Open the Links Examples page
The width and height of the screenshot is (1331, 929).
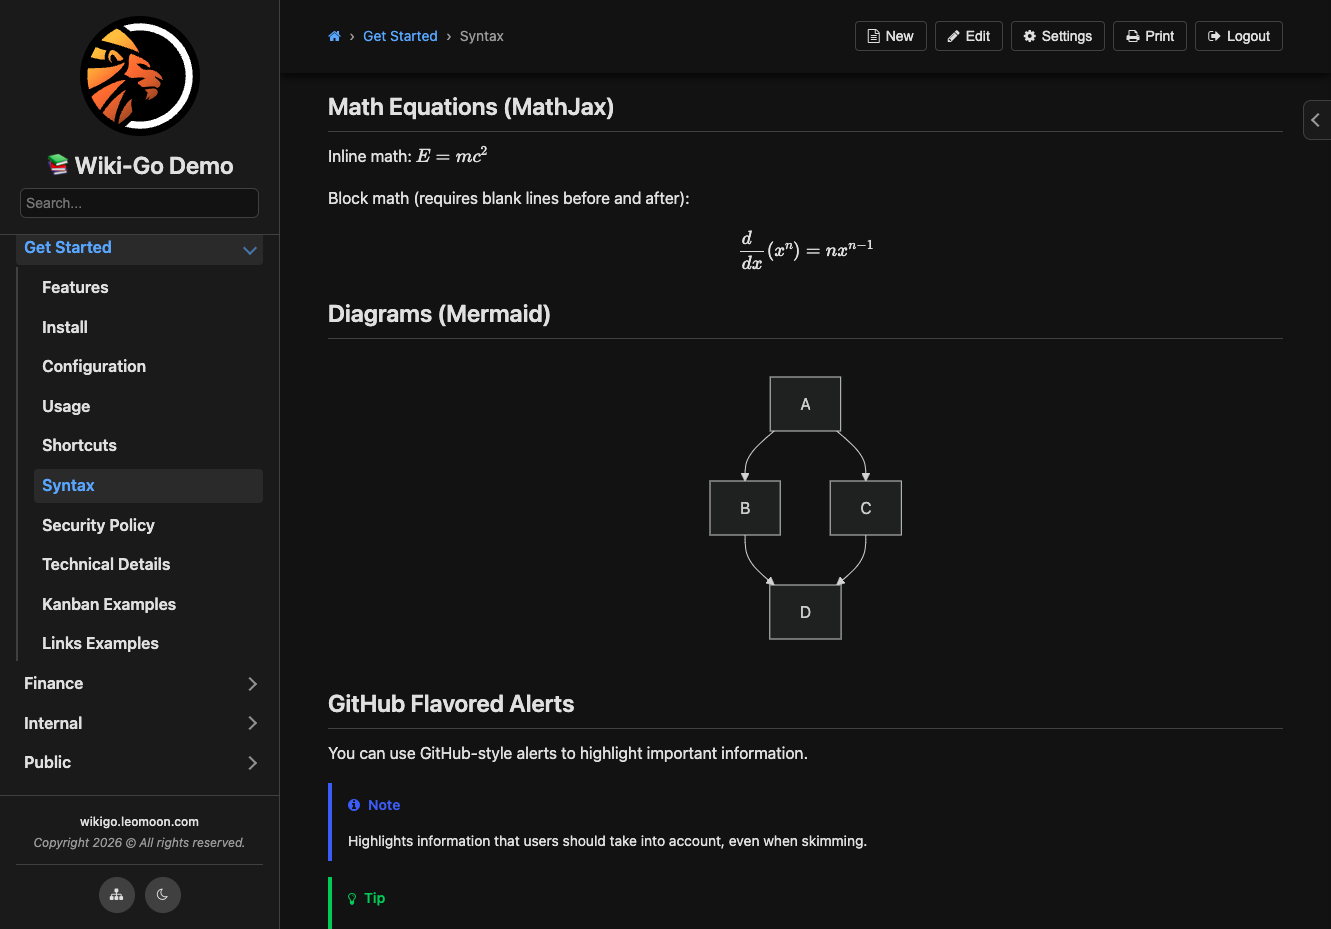tap(100, 643)
